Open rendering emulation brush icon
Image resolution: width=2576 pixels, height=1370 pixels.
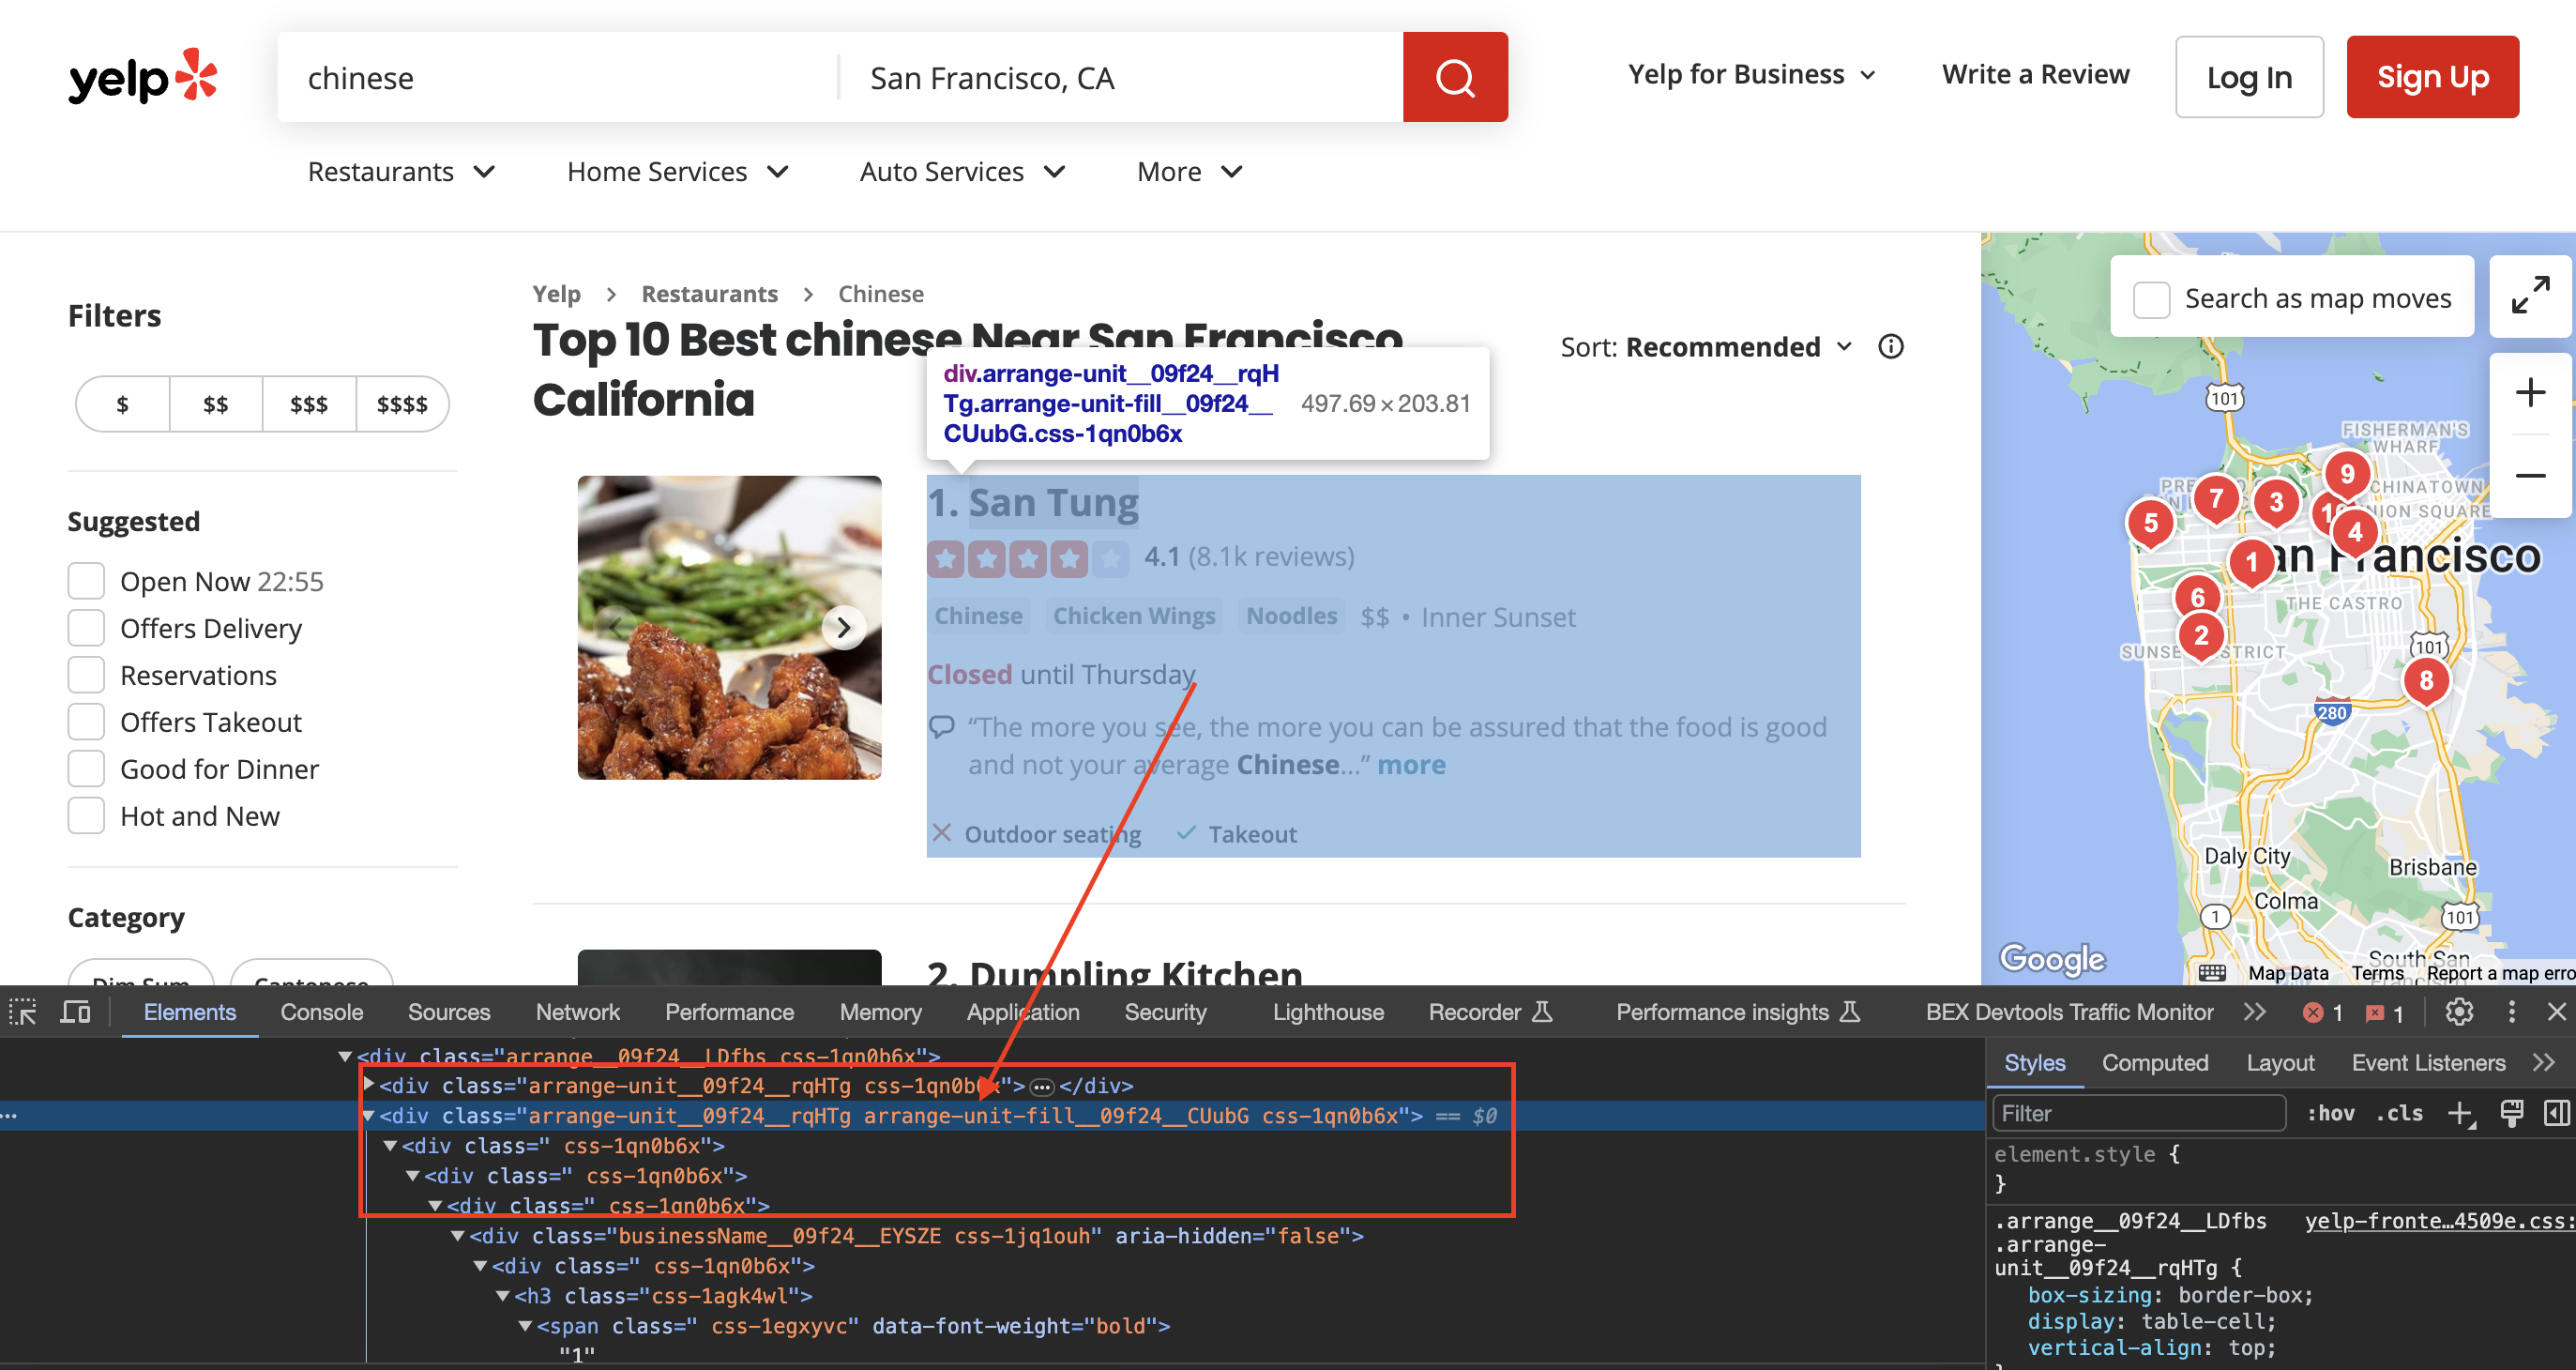(x=2511, y=1114)
